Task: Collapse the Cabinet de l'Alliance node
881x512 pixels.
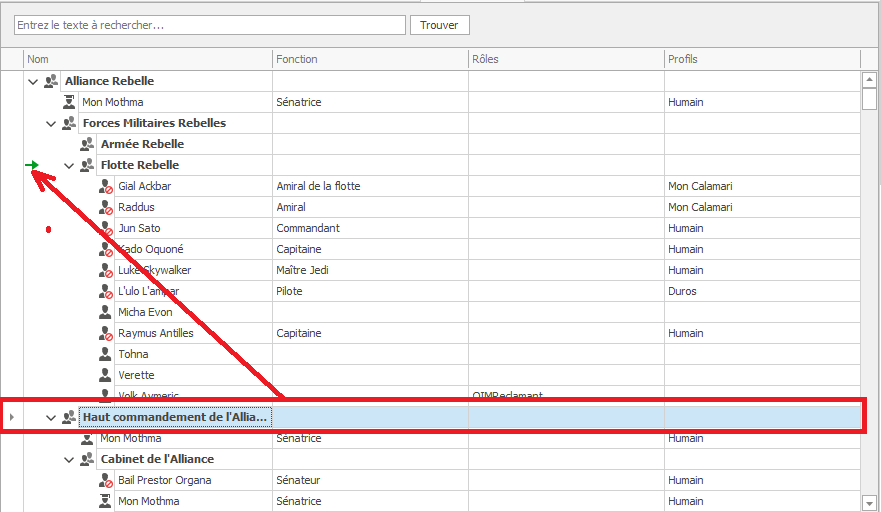Action: pos(69,459)
